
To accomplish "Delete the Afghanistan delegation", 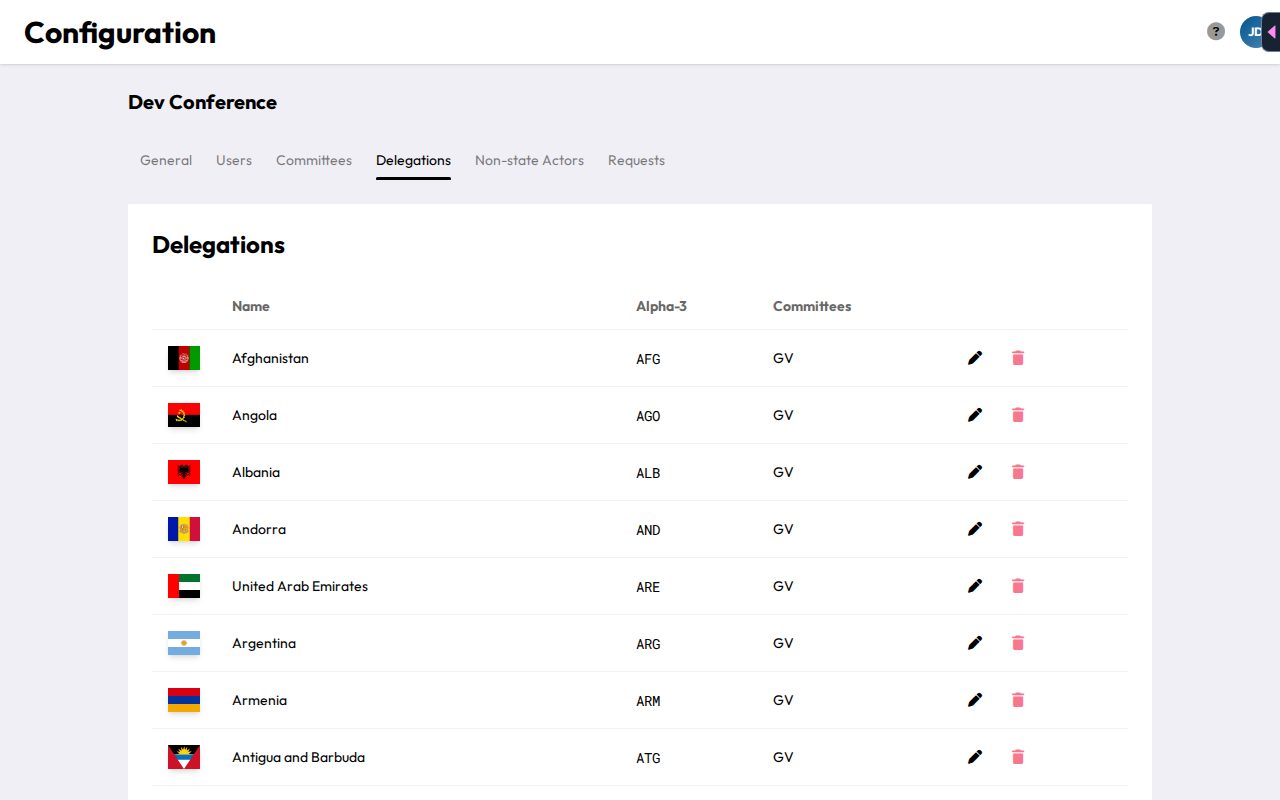I will [x=1018, y=358].
